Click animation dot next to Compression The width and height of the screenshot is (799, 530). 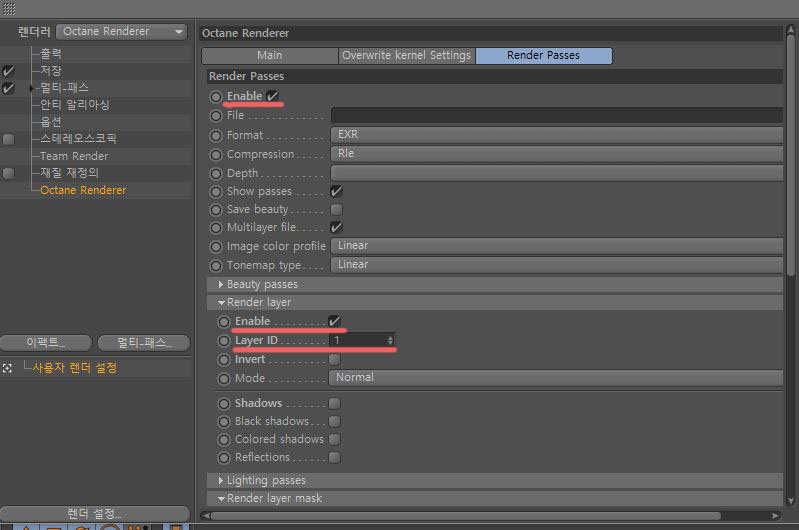216,154
